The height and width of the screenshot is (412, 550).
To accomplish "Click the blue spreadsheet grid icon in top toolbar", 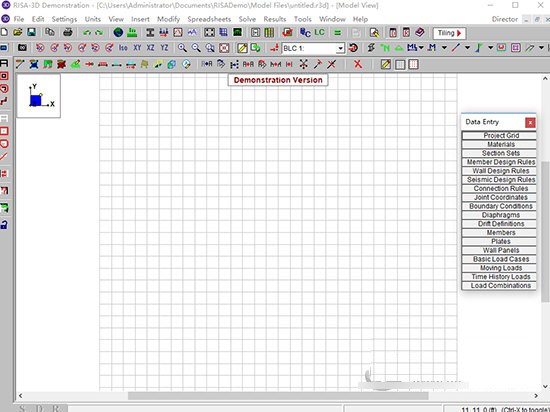I will pyautogui.click(x=223, y=33).
